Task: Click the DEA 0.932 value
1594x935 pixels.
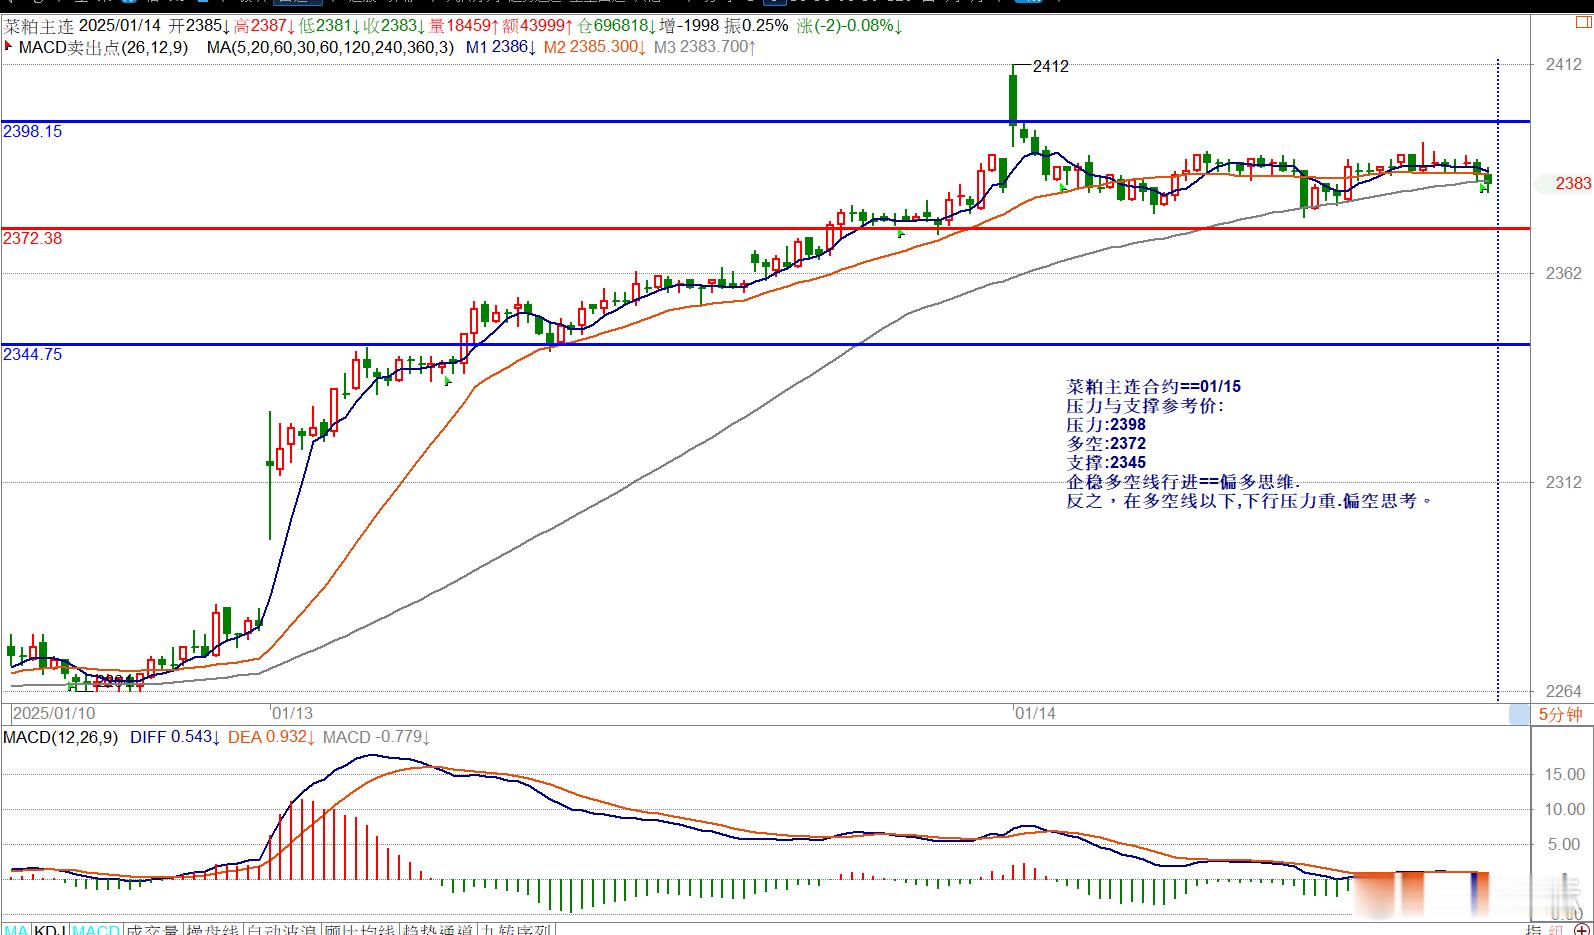Action: (272, 737)
